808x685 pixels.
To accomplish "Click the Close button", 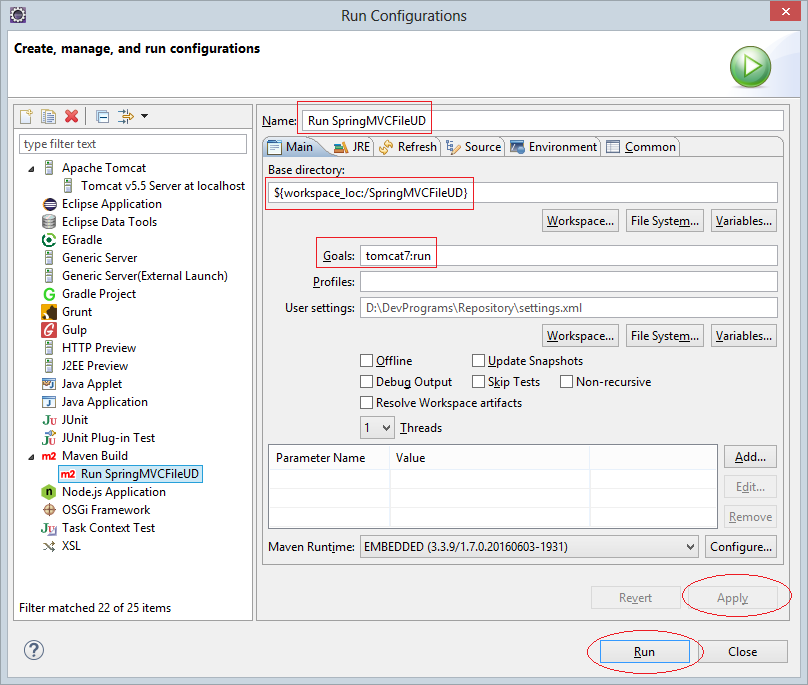I will click(x=743, y=652).
